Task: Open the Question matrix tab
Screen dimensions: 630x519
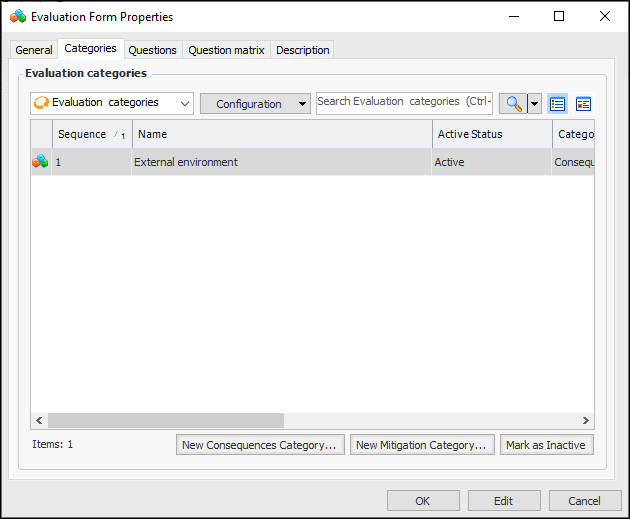Action: (226, 50)
